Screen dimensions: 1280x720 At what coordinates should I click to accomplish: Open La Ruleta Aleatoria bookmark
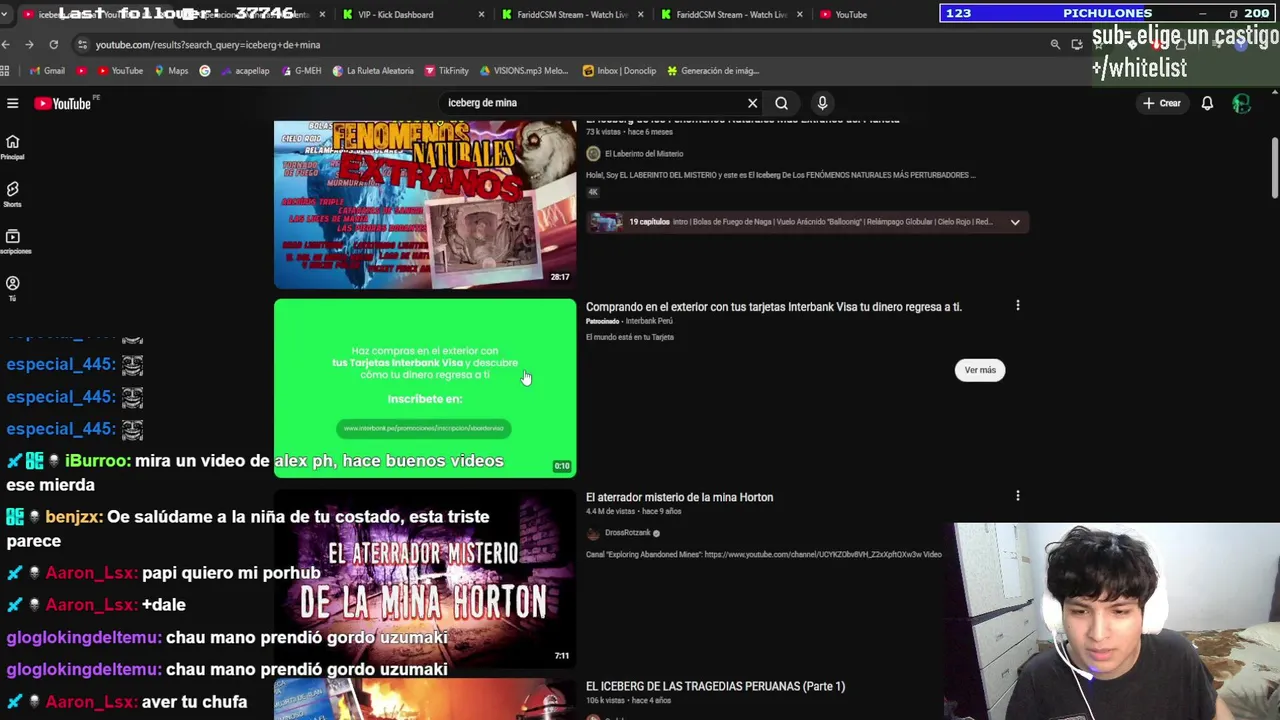coord(372,70)
